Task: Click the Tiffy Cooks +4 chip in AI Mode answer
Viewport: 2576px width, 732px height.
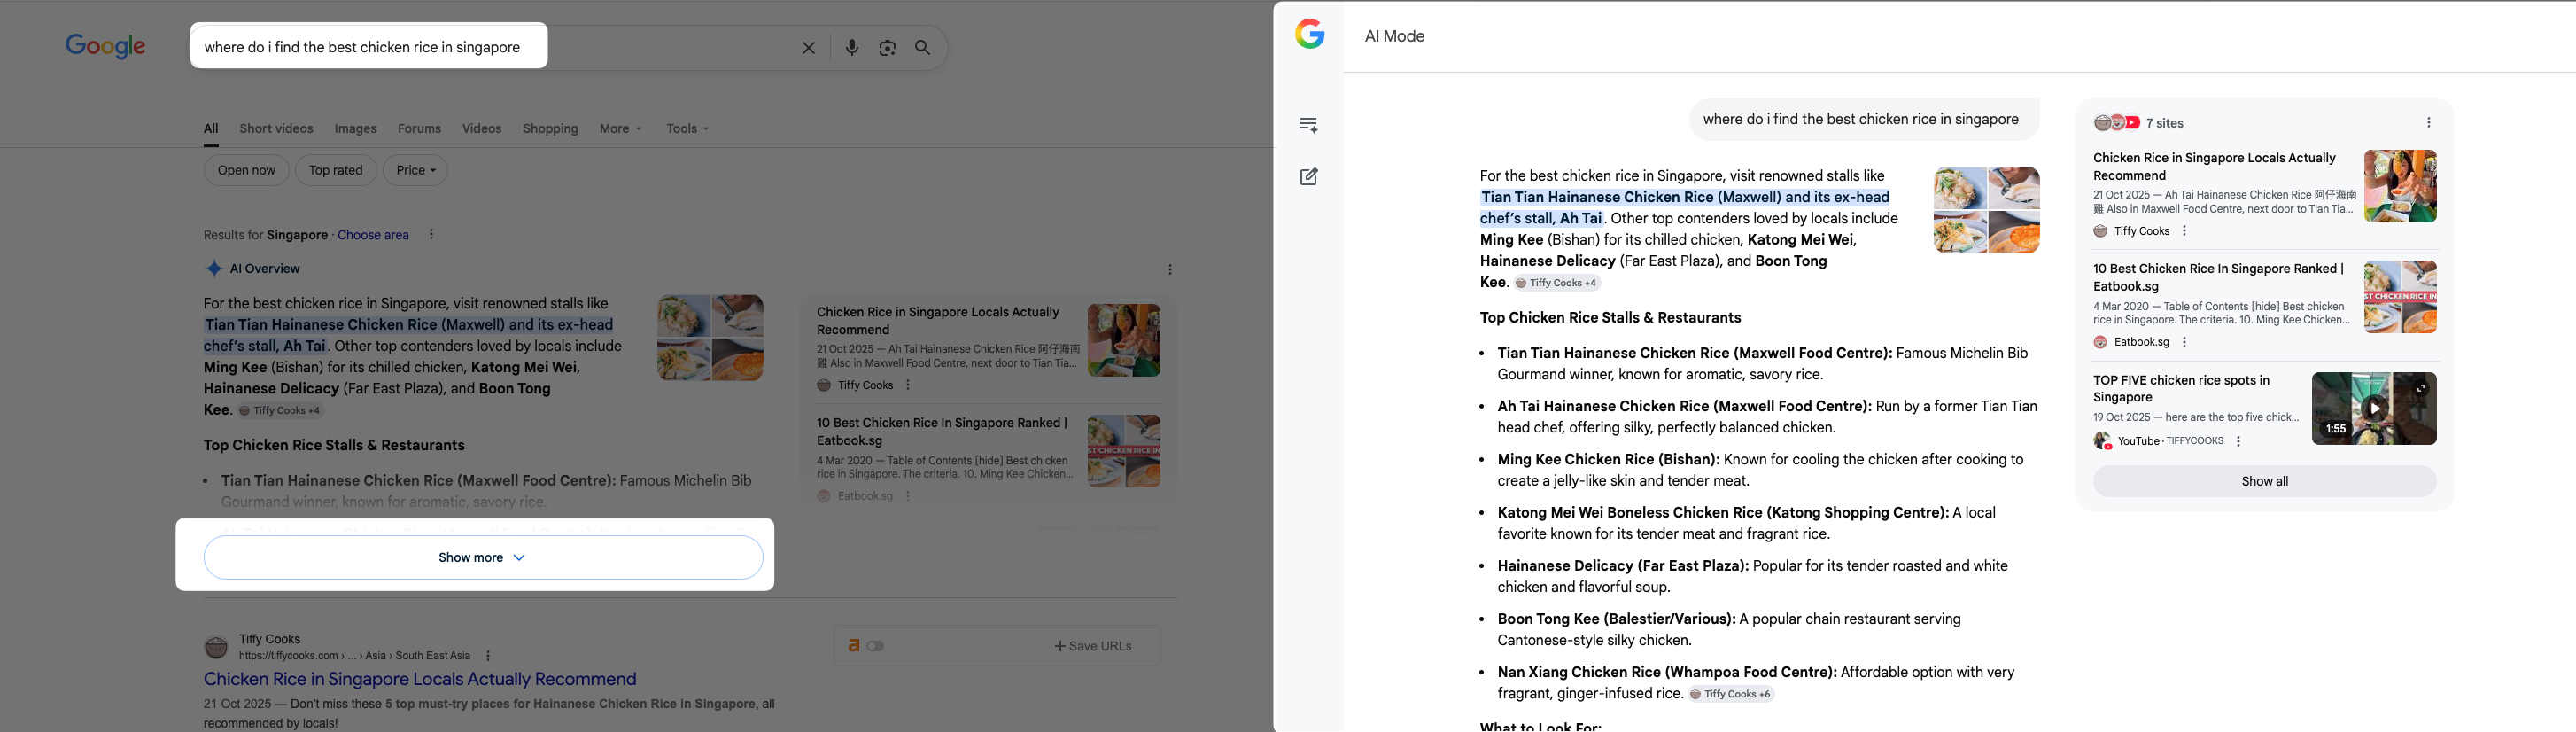Action: tap(1556, 283)
